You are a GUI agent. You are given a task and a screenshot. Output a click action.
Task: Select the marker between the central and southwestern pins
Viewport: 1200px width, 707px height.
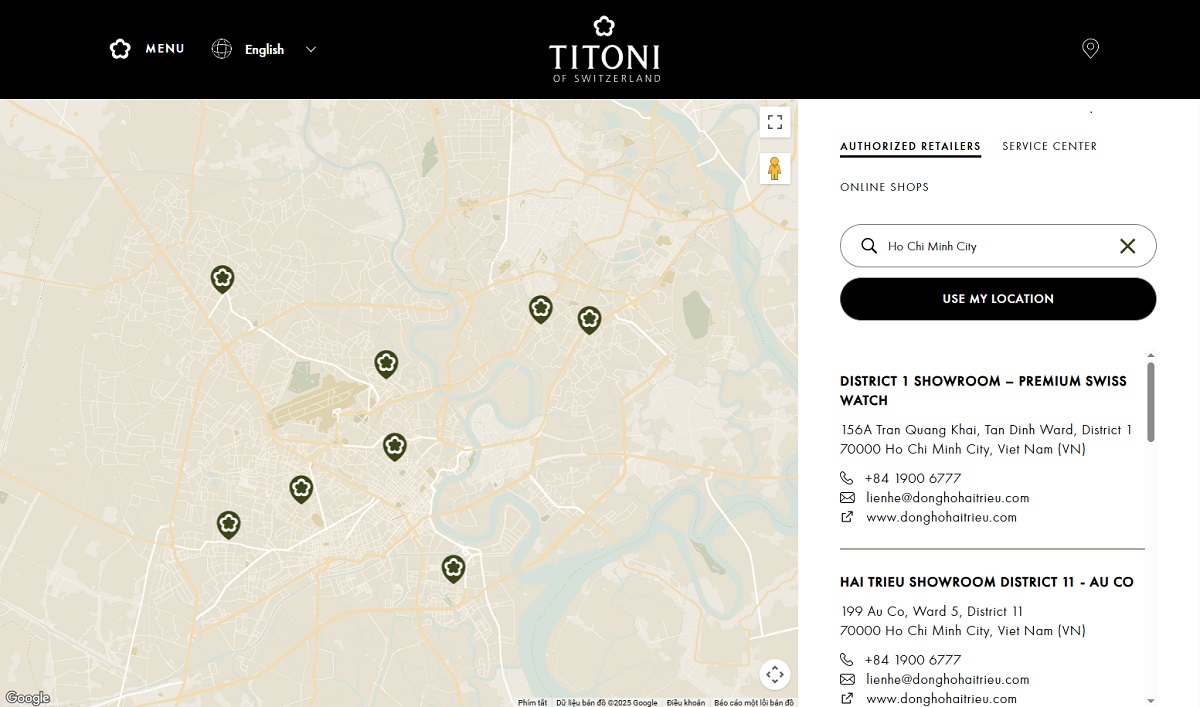301,489
